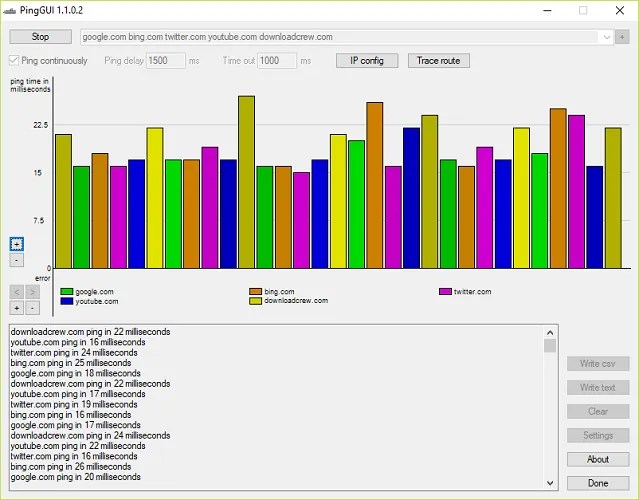Click the log scrollbar up arrow
Image resolution: width=639 pixels, height=500 pixels.
tap(550, 333)
